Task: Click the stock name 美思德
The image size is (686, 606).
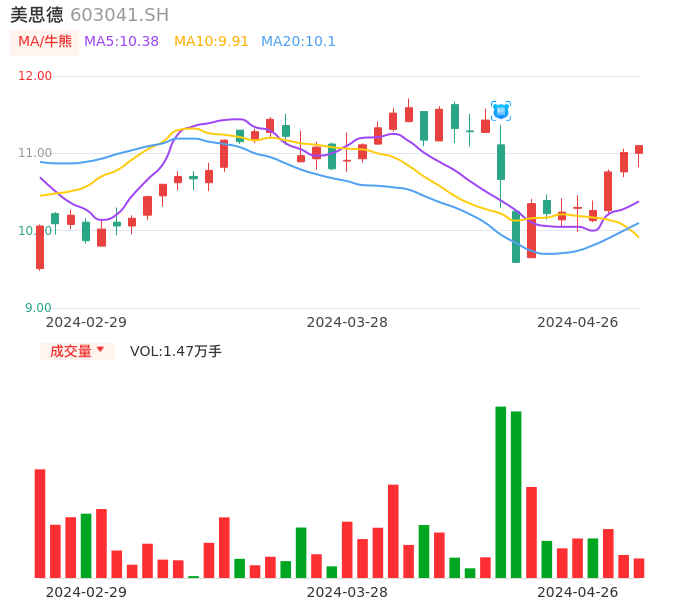Action: tap(37, 15)
